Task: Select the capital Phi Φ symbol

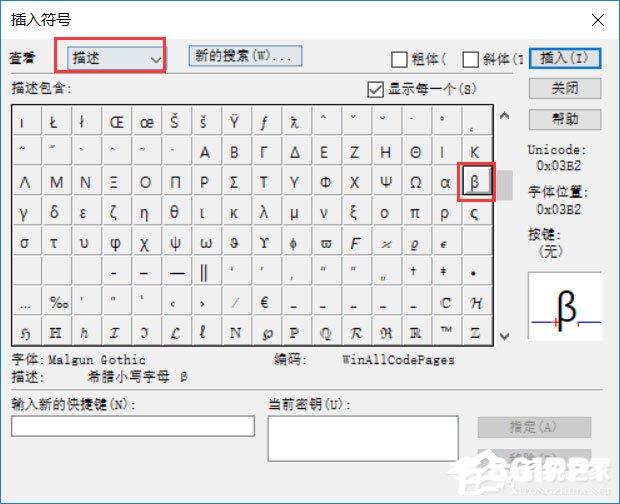Action: pos(325,182)
